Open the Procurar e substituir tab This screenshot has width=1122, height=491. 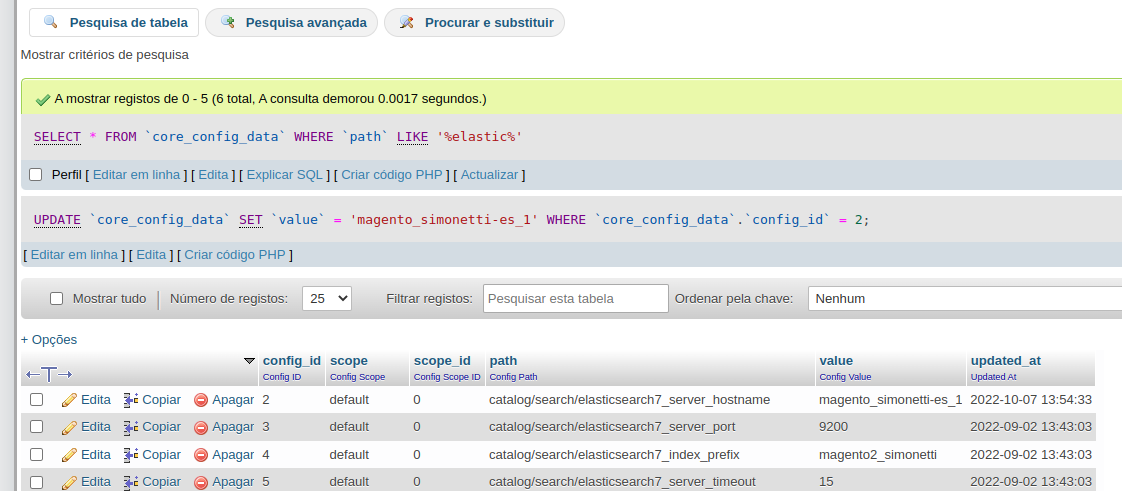(x=474, y=22)
